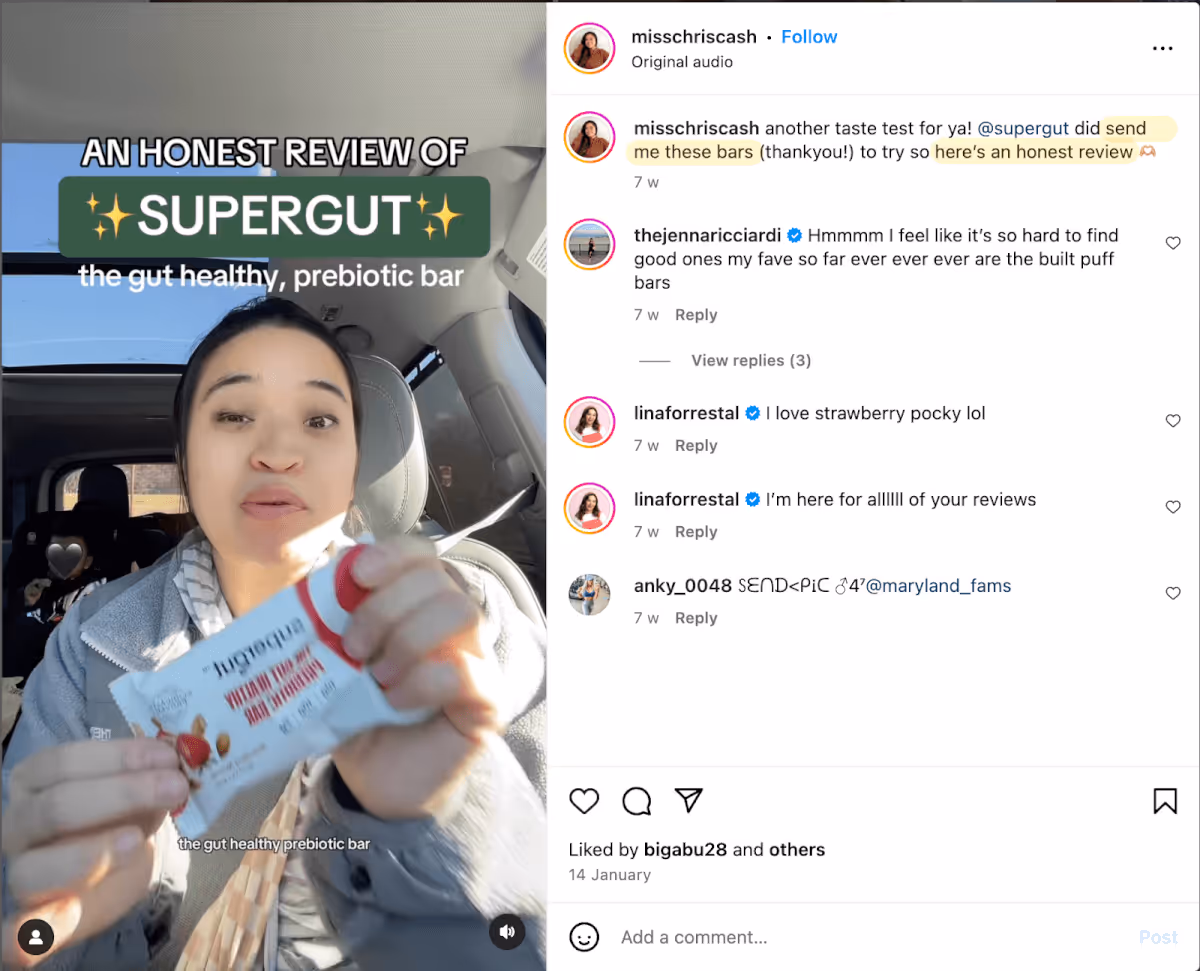
Task: Like the 'here for allllll of your reviews' comment
Action: pos(1173,507)
